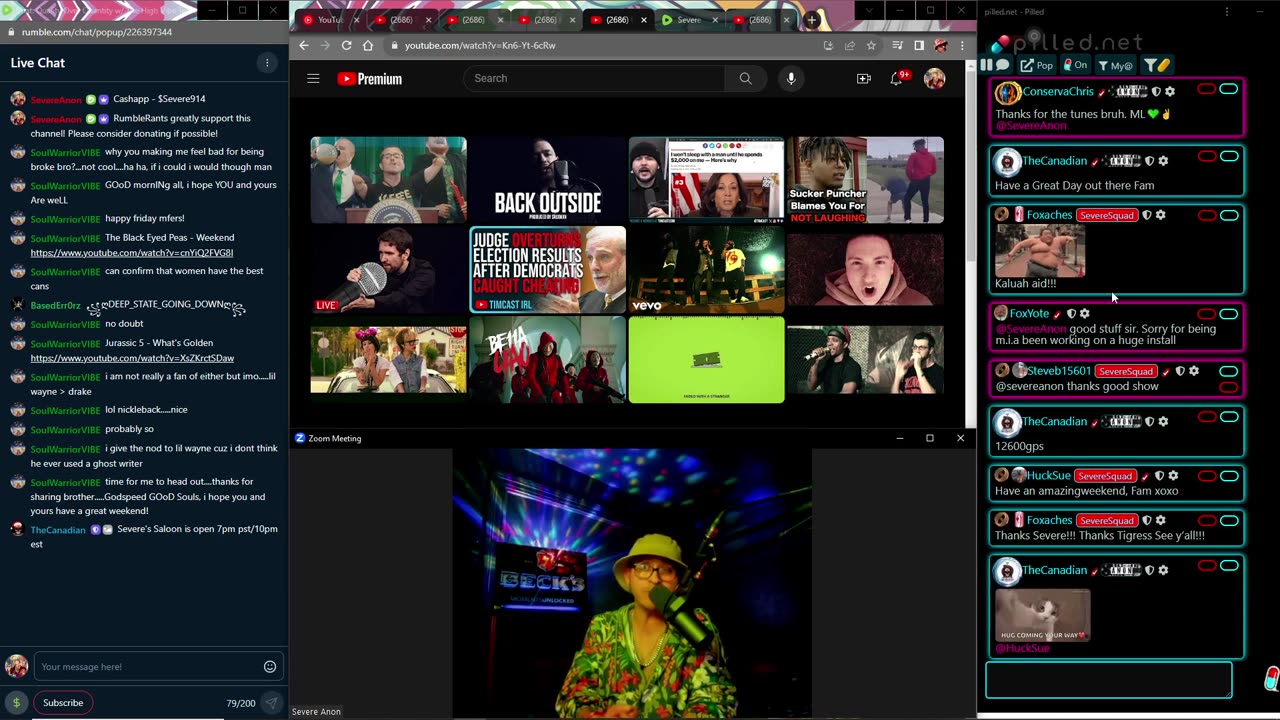Click the Pop out button in Pilled
This screenshot has width=1280, height=720.
point(1037,66)
